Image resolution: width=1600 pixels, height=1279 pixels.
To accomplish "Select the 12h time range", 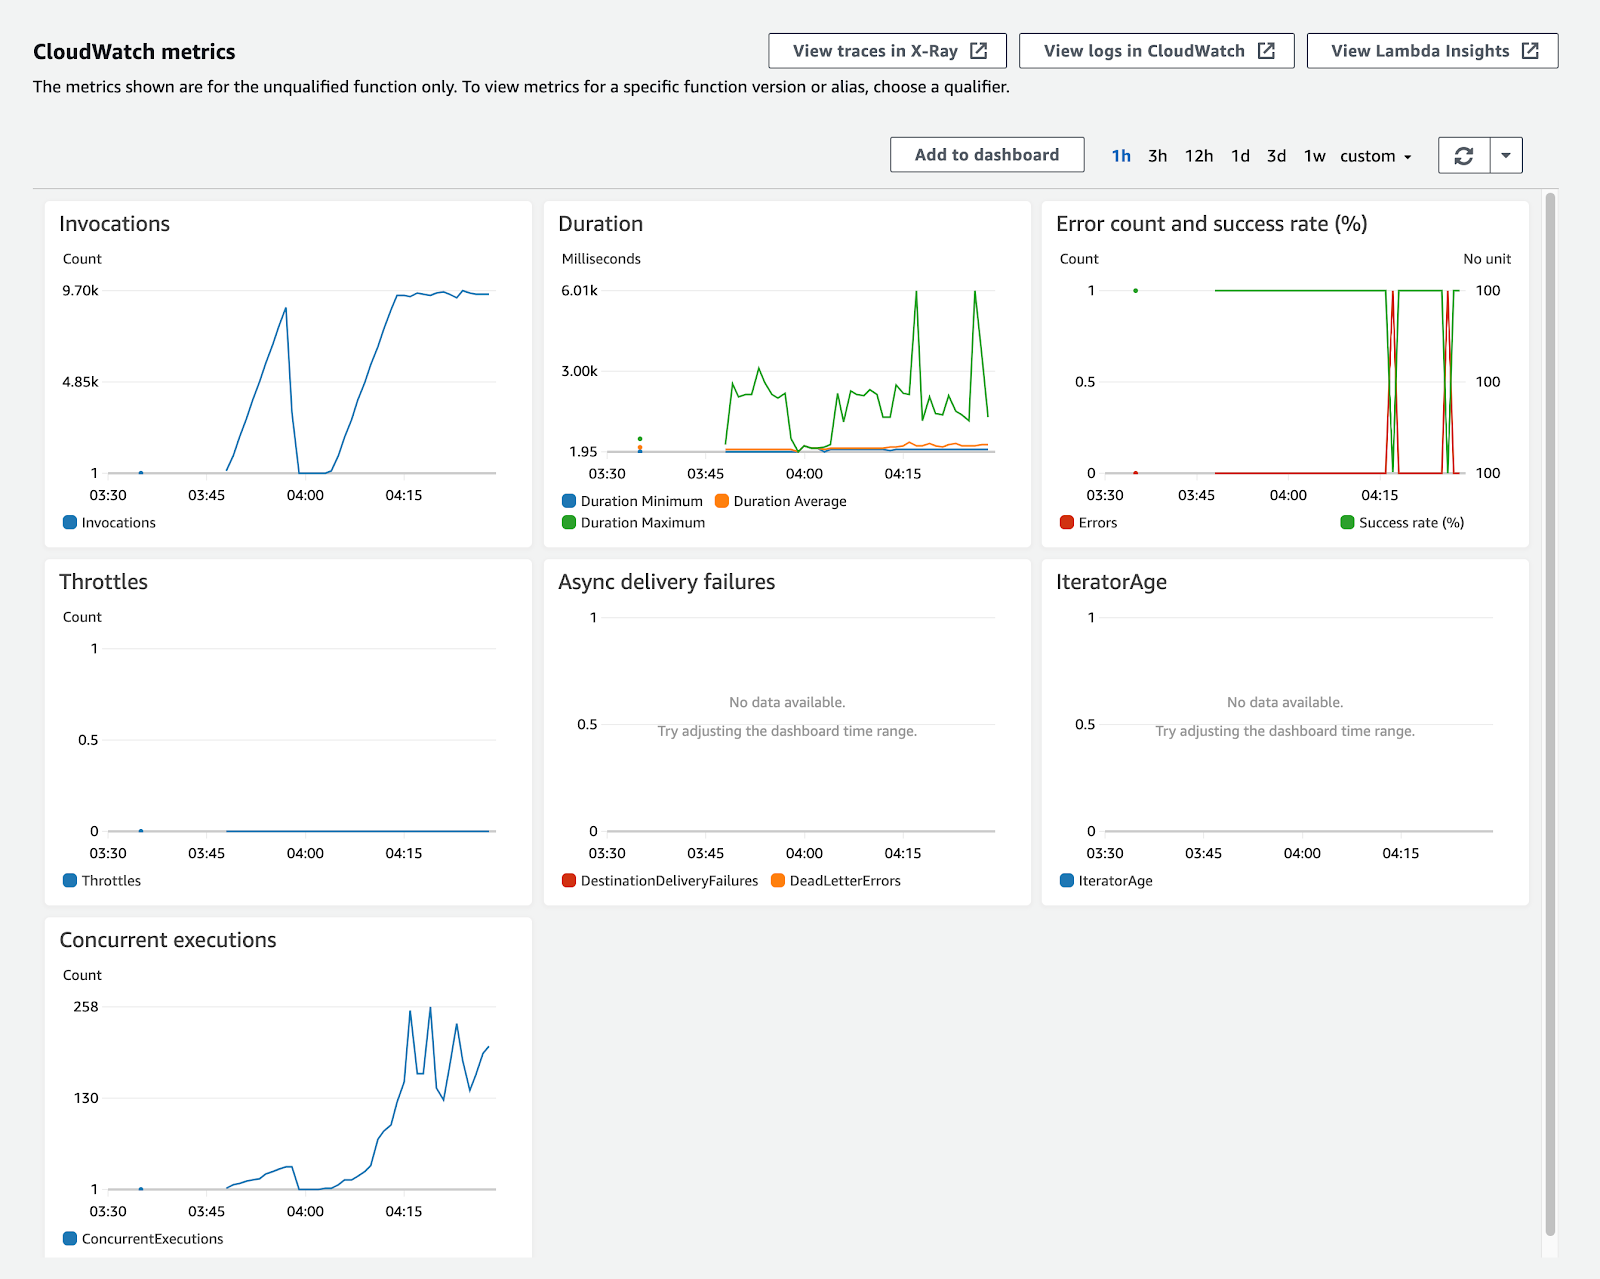I will [x=1199, y=156].
